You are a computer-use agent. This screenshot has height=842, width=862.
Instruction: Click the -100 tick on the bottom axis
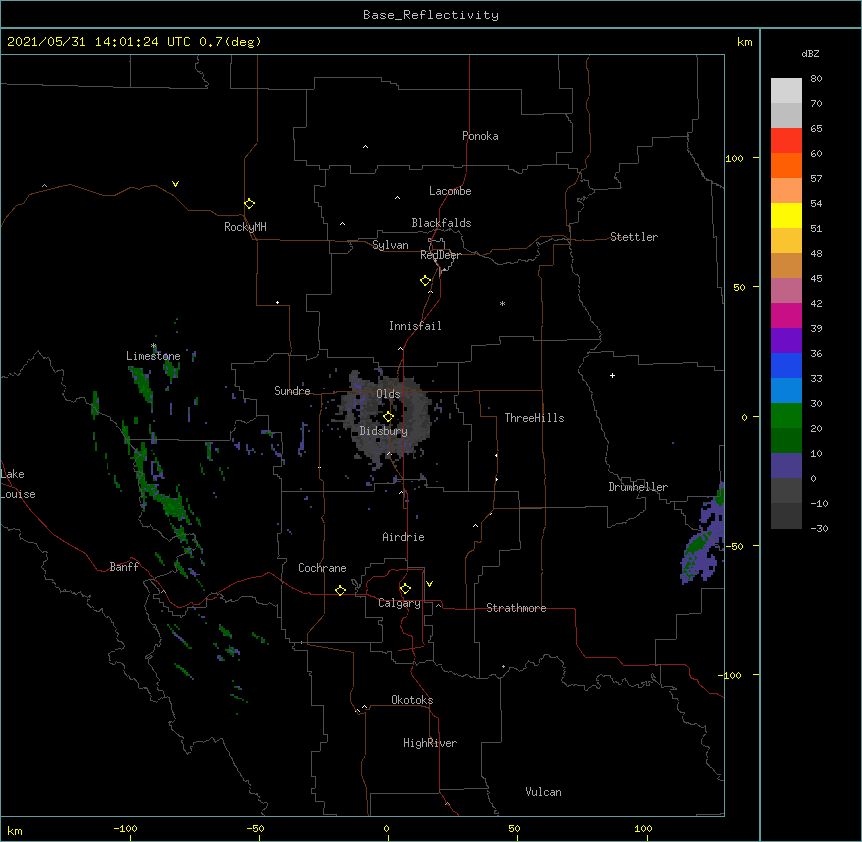tap(125, 828)
